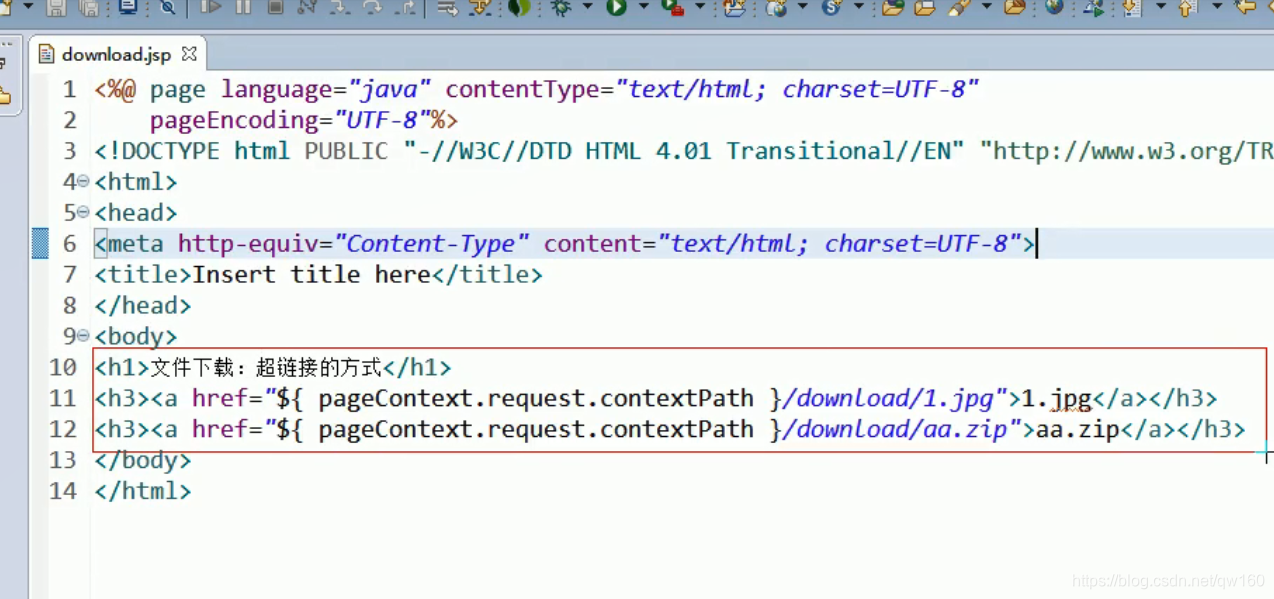
Task: Click the green leaf toolbar icon
Action: point(518,7)
